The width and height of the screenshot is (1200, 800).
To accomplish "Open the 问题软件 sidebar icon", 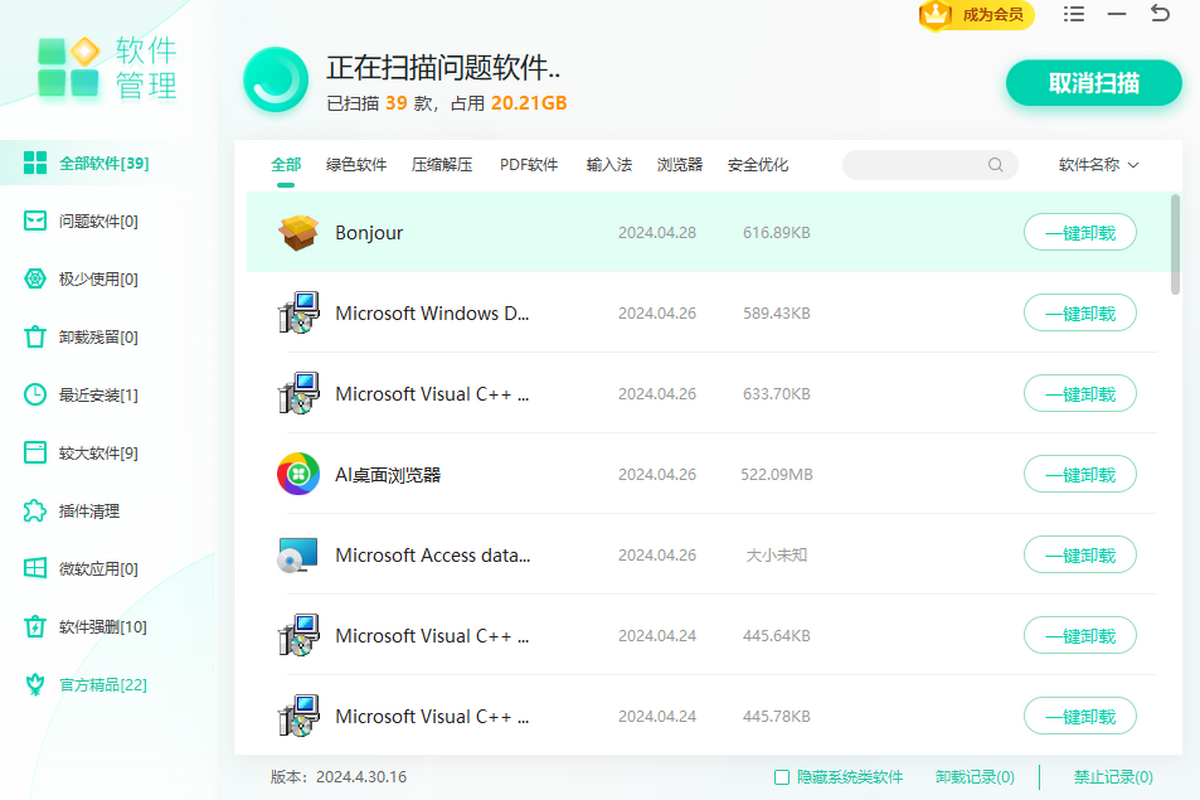I will point(35,221).
